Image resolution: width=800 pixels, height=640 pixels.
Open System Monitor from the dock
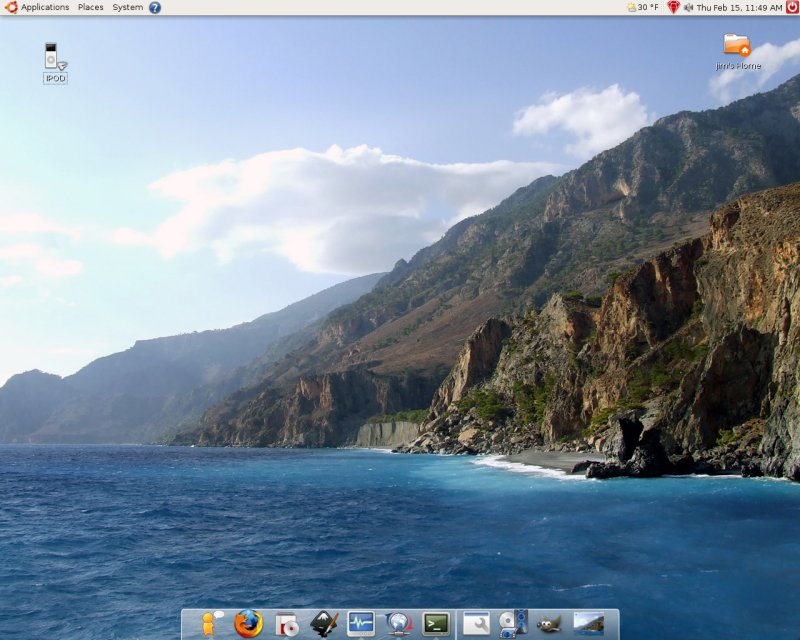click(361, 624)
